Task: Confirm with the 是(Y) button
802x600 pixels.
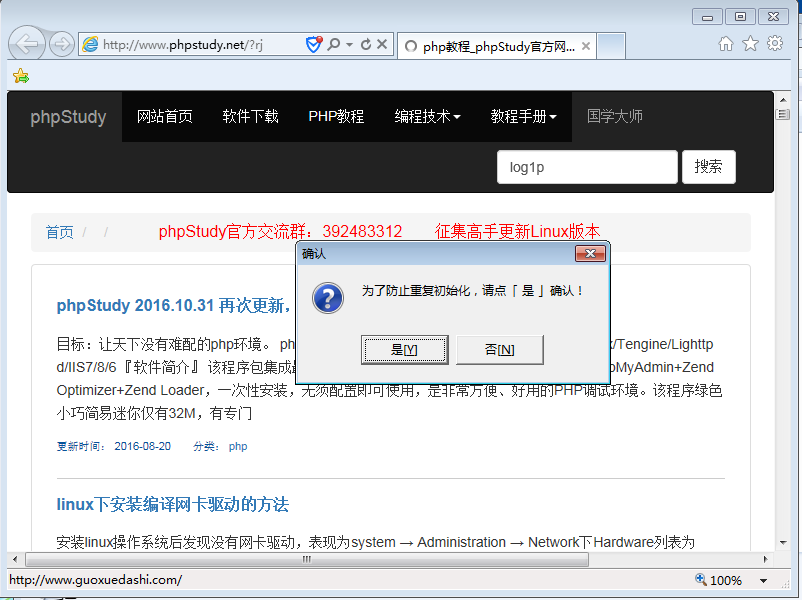Action: 405,350
